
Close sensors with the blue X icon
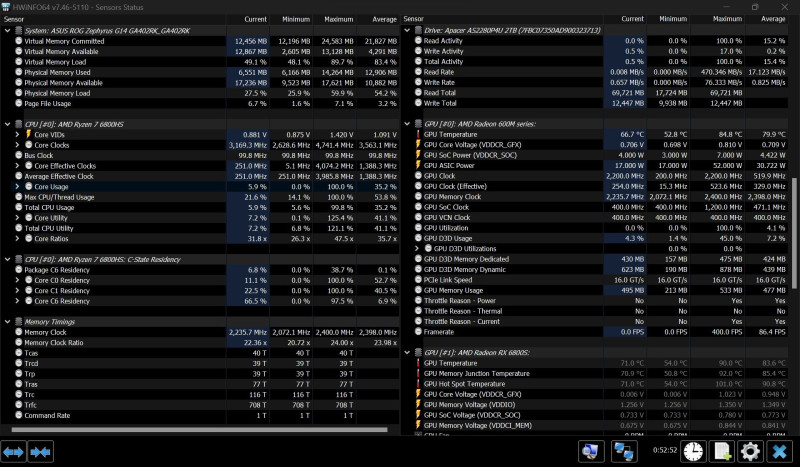(780, 452)
